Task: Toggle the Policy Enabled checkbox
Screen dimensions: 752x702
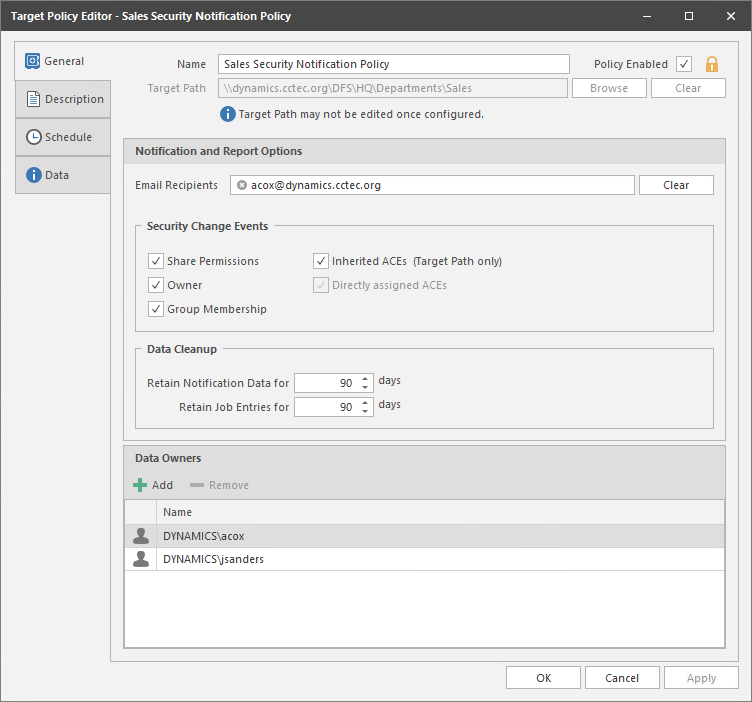Action: click(x=684, y=64)
